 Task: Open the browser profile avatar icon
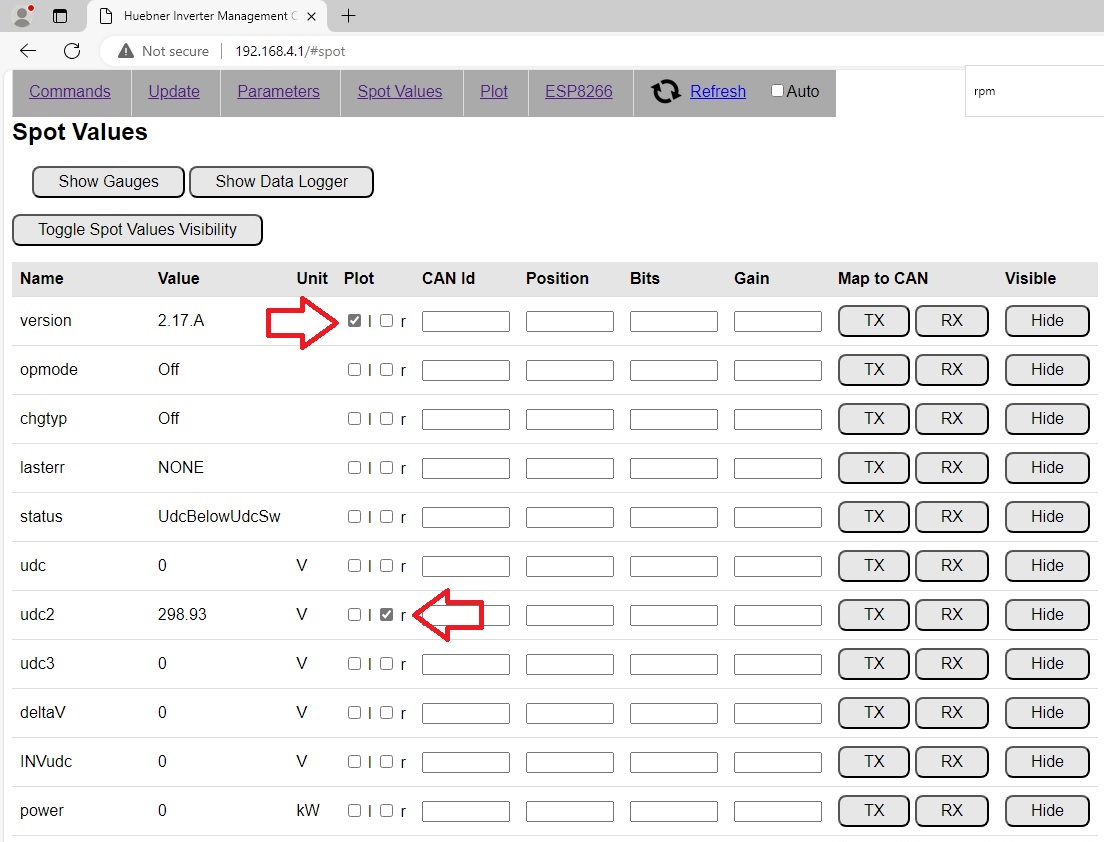pyautogui.click(x=22, y=16)
